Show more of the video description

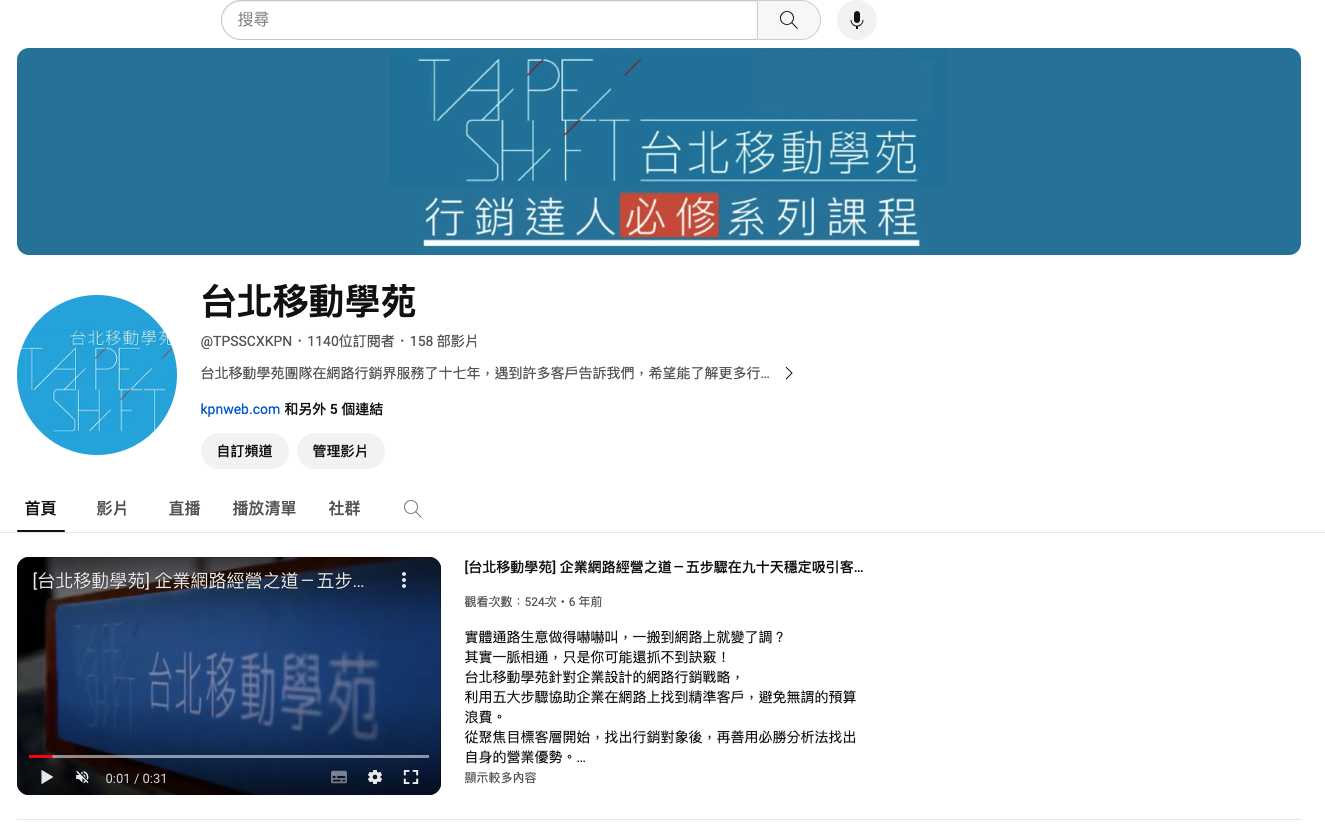[500, 777]
